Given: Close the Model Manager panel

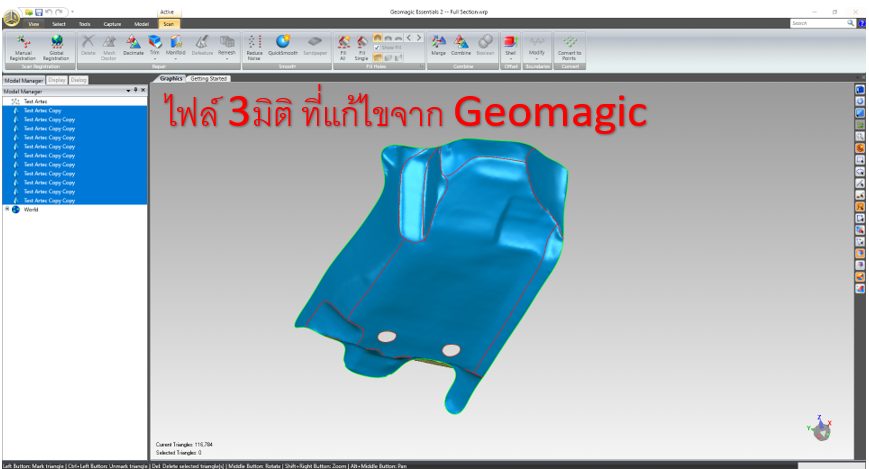Looking at the screenshot, I should point(143,90).
